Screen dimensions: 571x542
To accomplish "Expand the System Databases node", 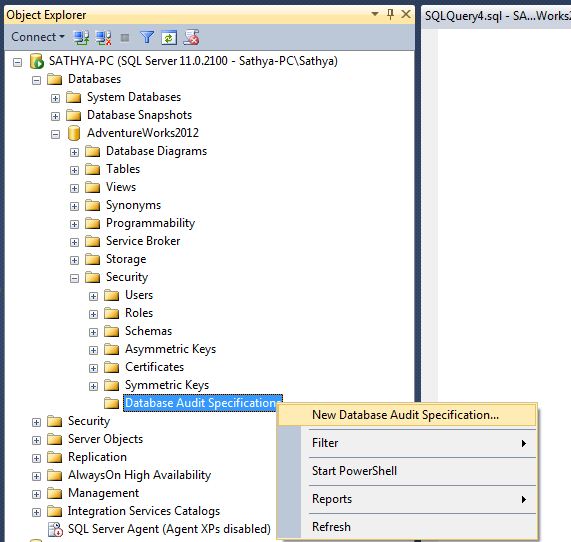I will point(55,98).
